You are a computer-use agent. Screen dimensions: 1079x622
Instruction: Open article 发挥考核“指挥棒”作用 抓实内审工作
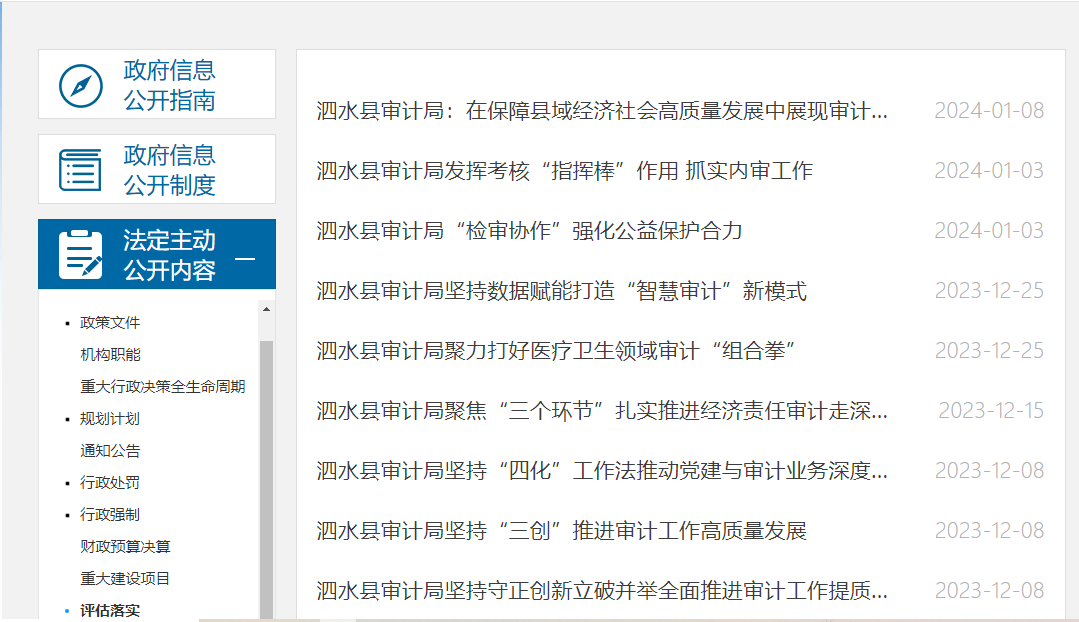coord(565,171)
